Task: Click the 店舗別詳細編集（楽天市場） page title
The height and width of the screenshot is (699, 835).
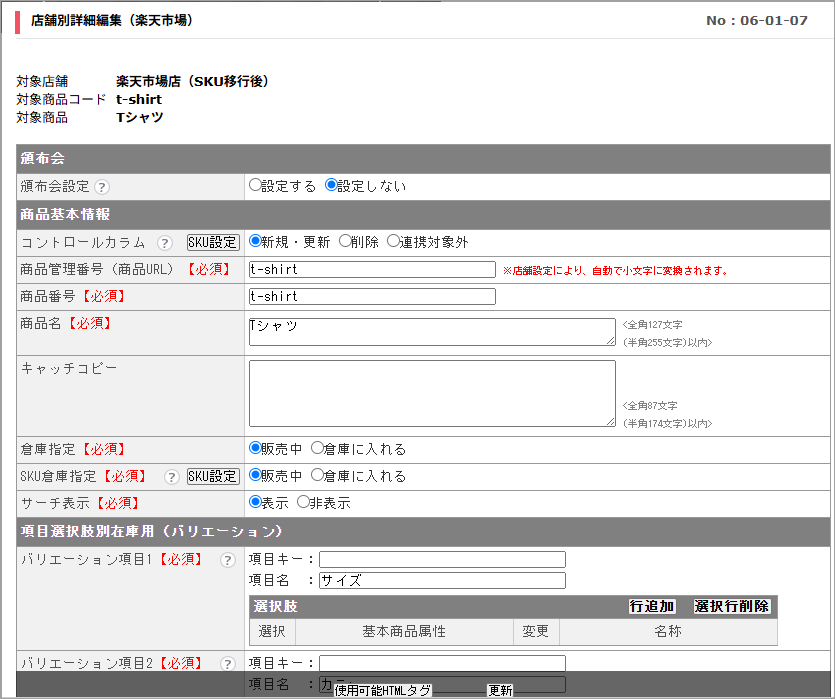Action: coord(112,20)
